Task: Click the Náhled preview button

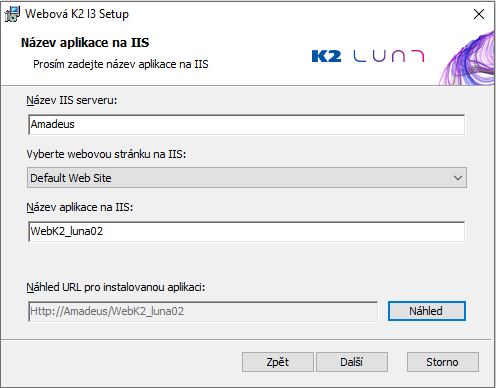Action: click(427, 311)
